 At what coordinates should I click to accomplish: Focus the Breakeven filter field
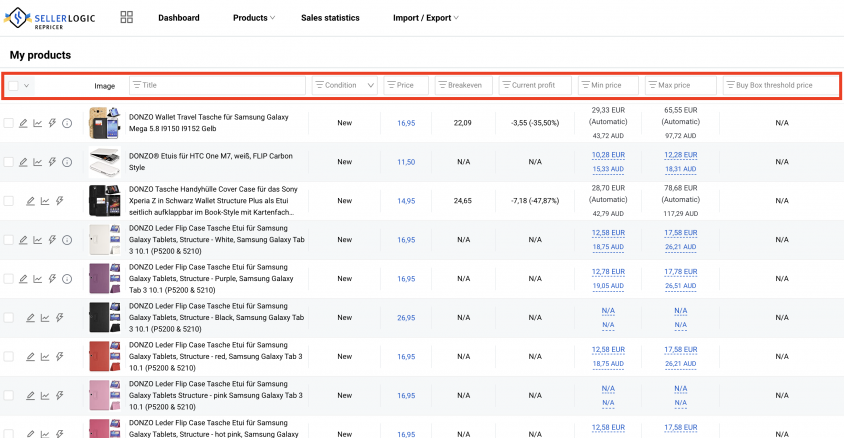click(463, 85)
